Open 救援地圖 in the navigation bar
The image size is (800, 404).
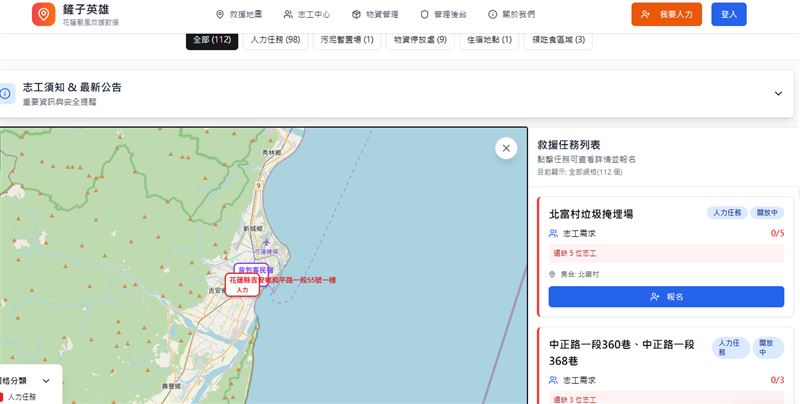[x=239, y=14]
